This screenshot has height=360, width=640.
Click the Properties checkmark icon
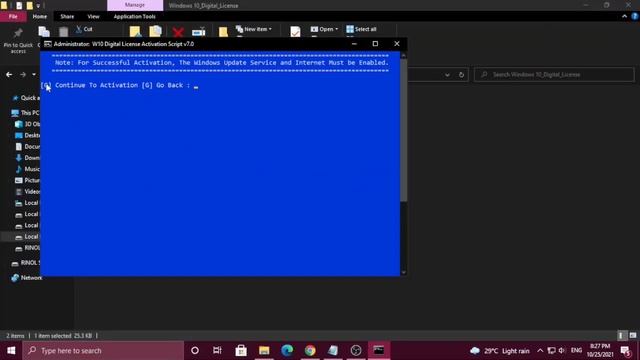pos(295,31)
